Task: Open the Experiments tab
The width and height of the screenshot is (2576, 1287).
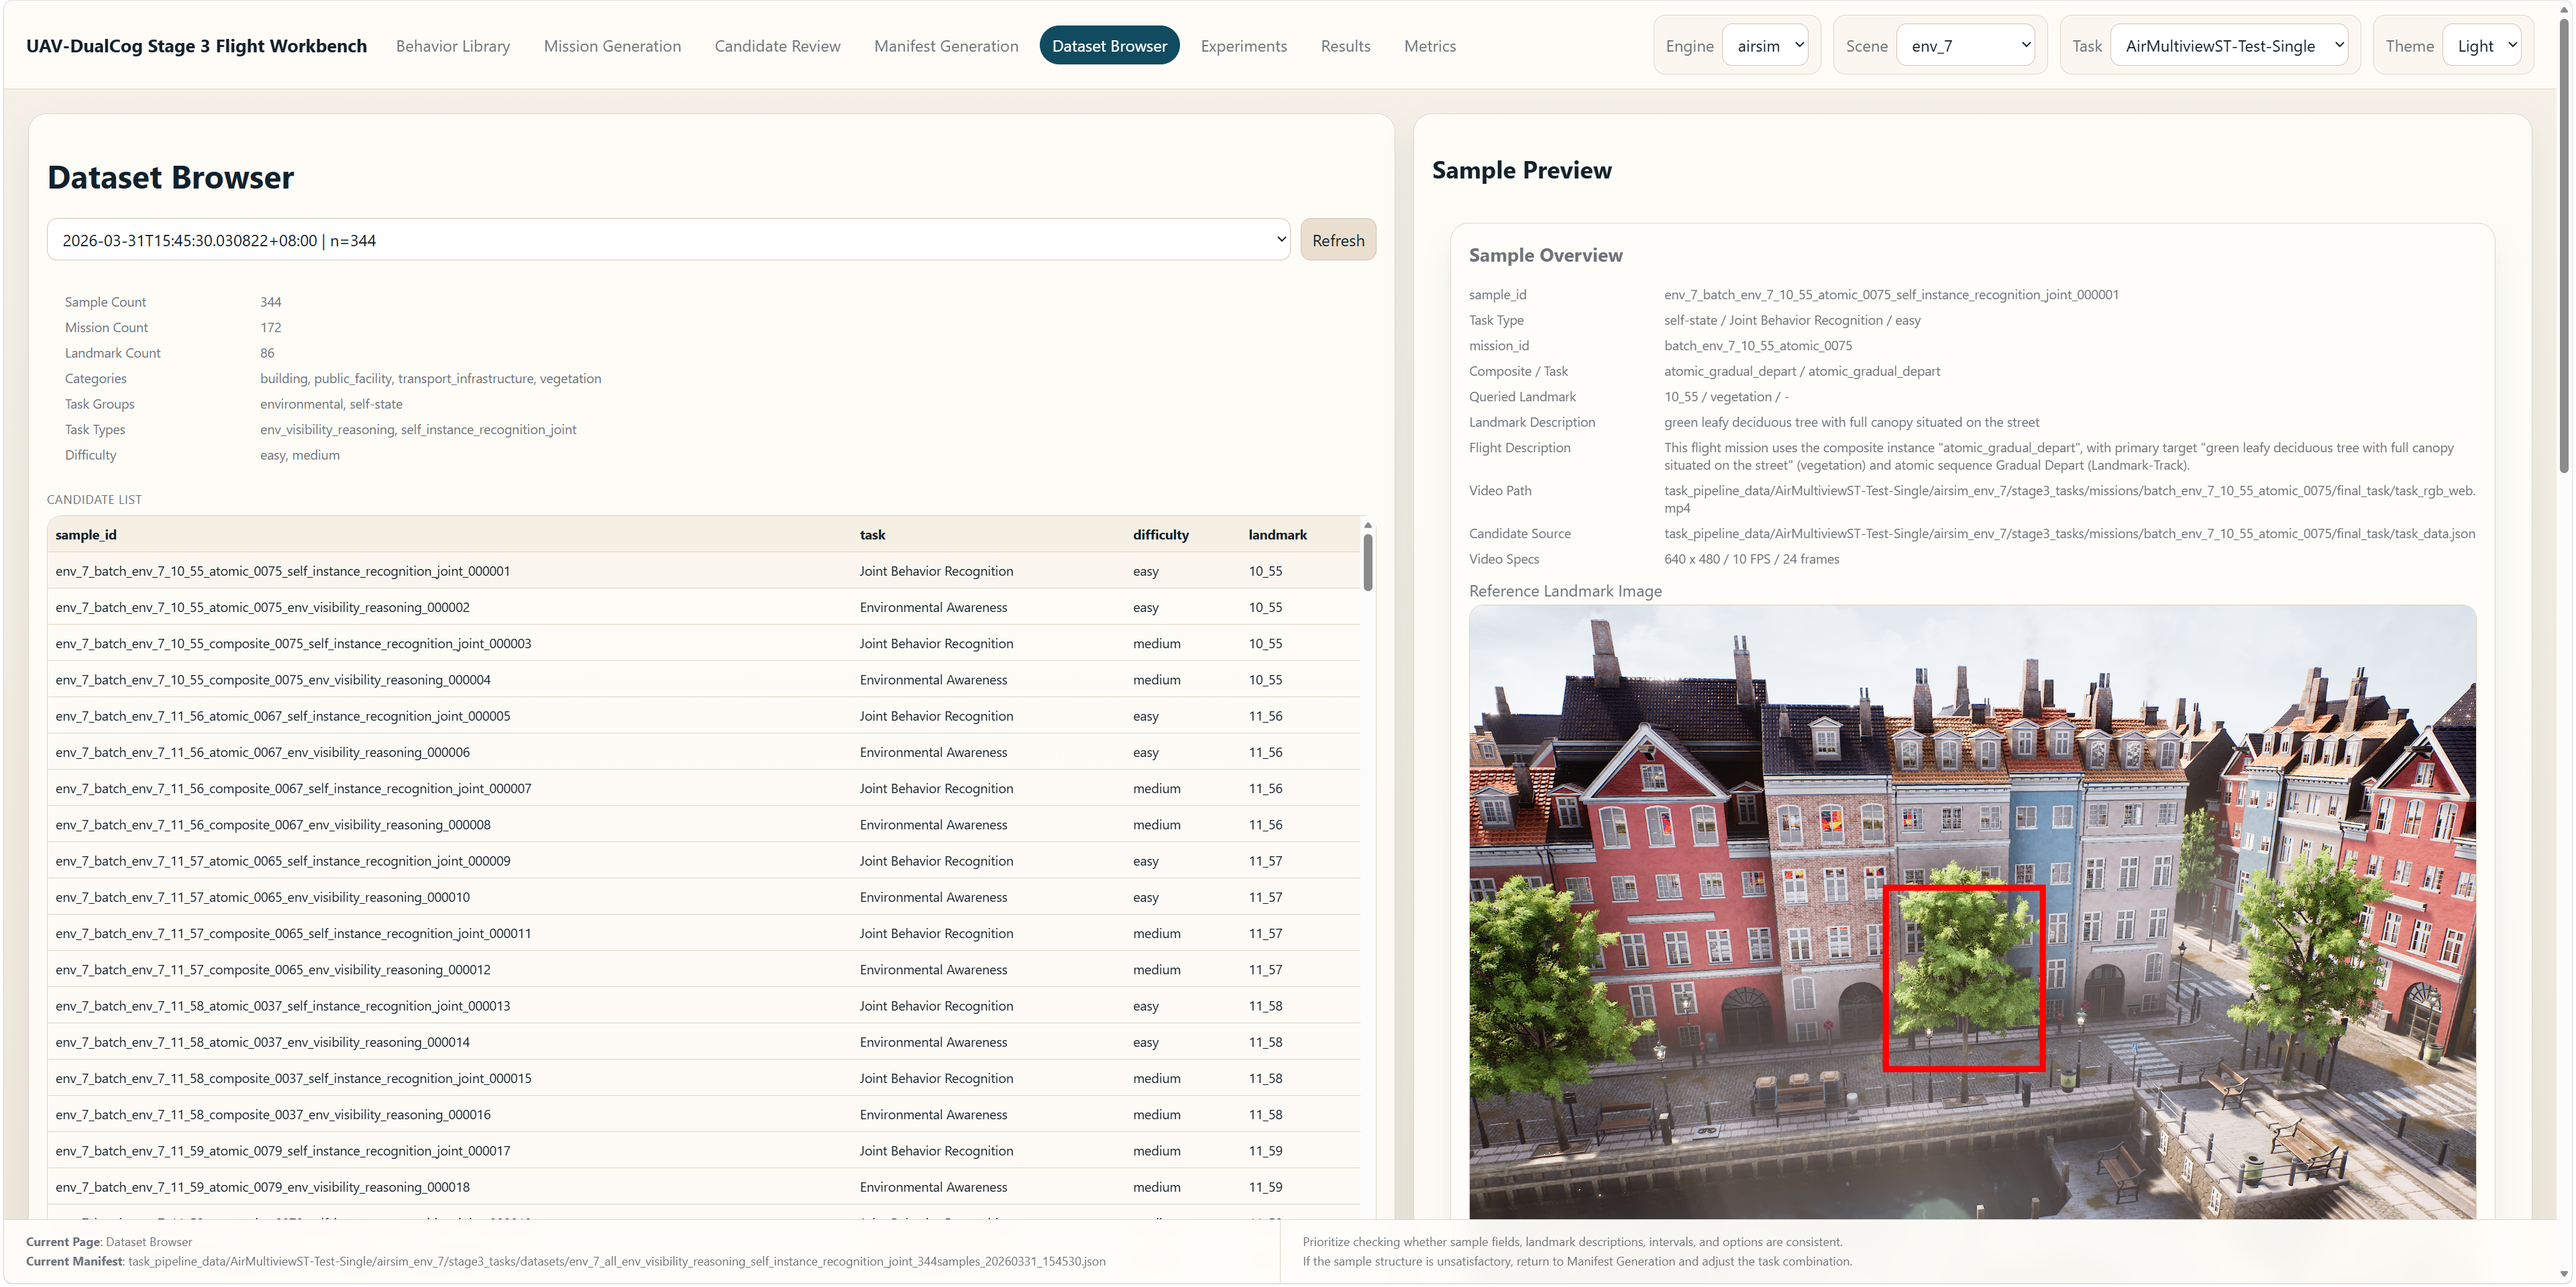Action: pyautogui.click(x=1244, y=45)
